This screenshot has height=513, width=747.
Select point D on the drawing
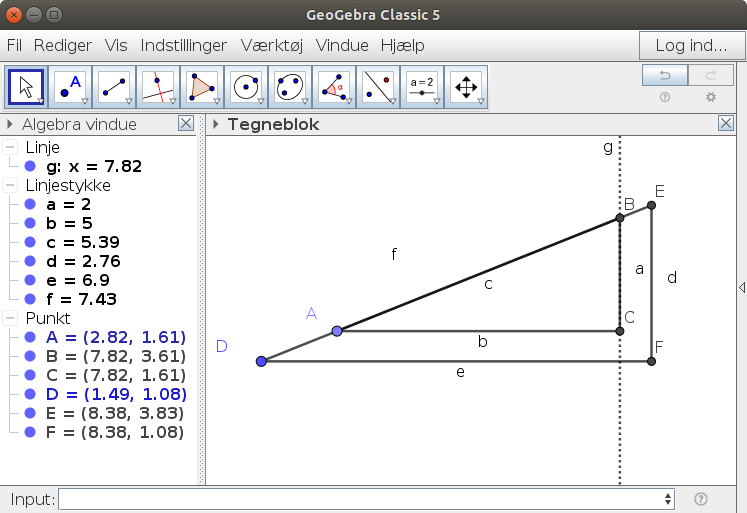261,362
